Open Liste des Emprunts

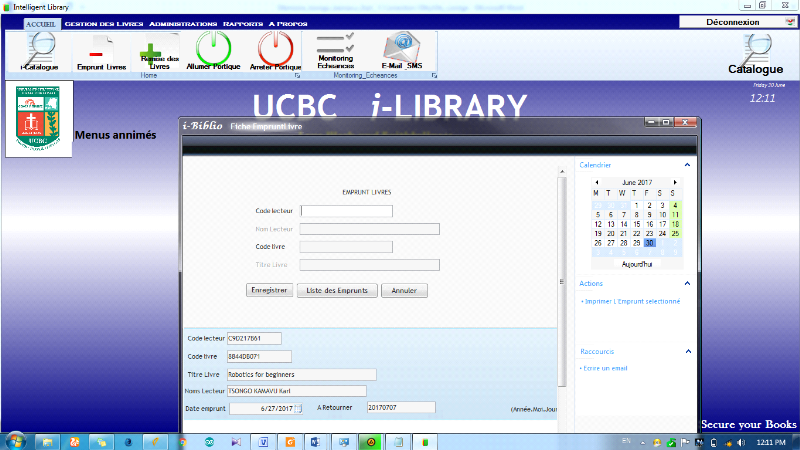pyautogui.click(x=337, y=290)
